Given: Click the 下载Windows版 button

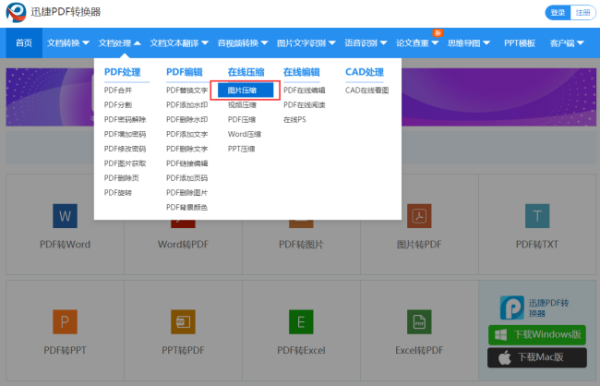Looking at the screenshot, I should pos(537,335).
